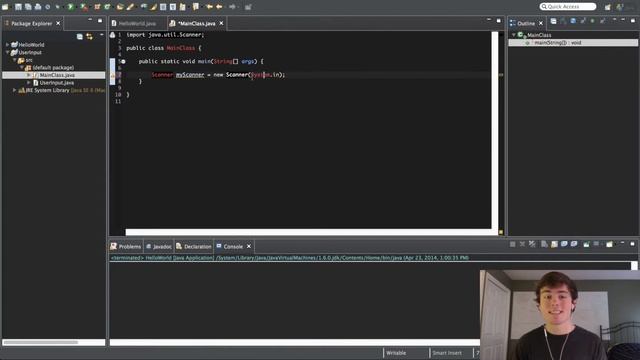Open the Javadoc tab
The width and height of the screenshot is (640, 360).
[x=159, y=247]
